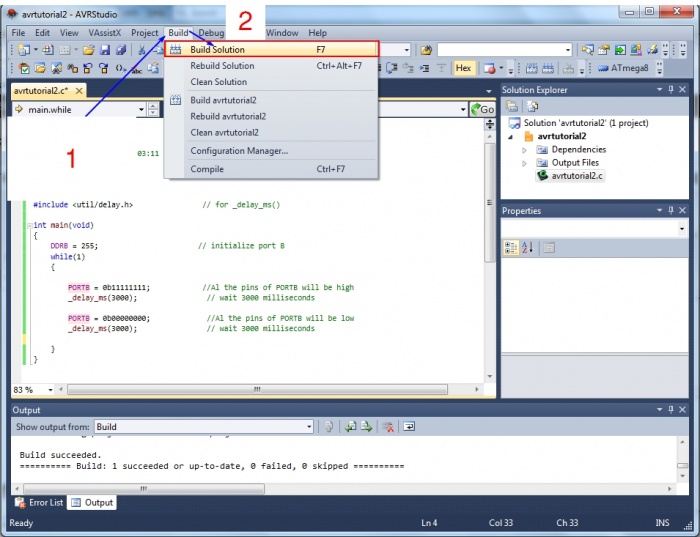
Task: Click the editor vertical scrollbar
Action: (x=490, y=202)
